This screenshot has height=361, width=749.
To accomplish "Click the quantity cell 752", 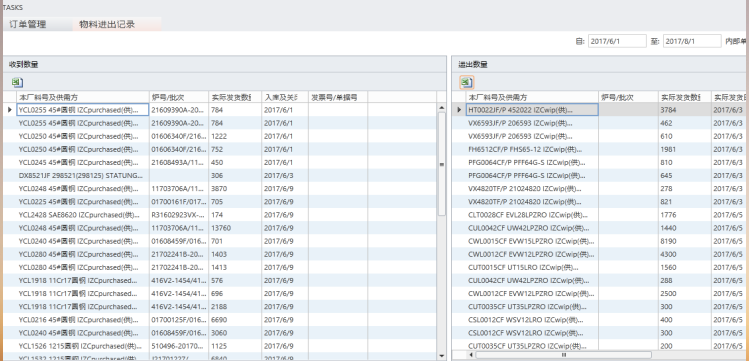I will pos(235,149).
